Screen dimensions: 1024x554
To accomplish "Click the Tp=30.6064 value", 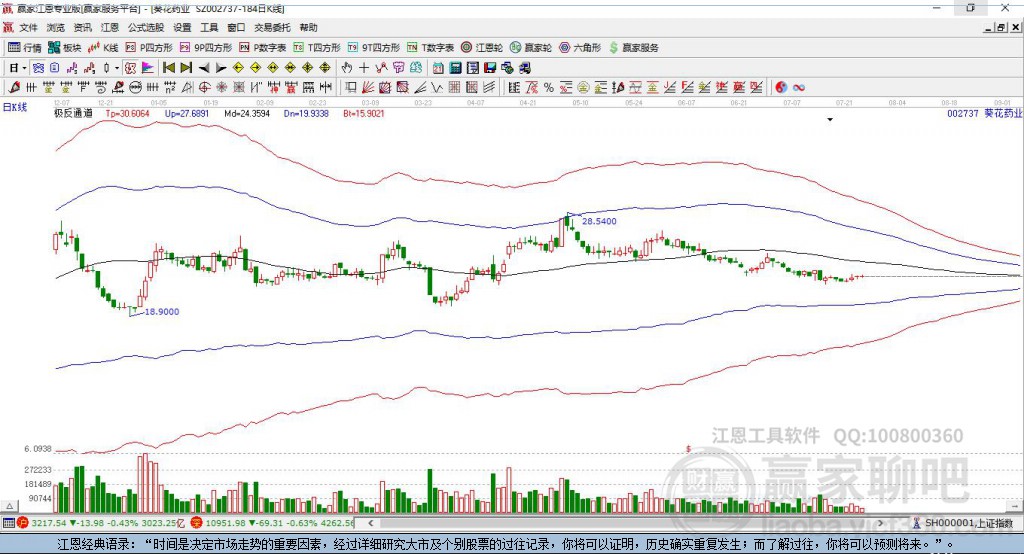I will [127, 113].
